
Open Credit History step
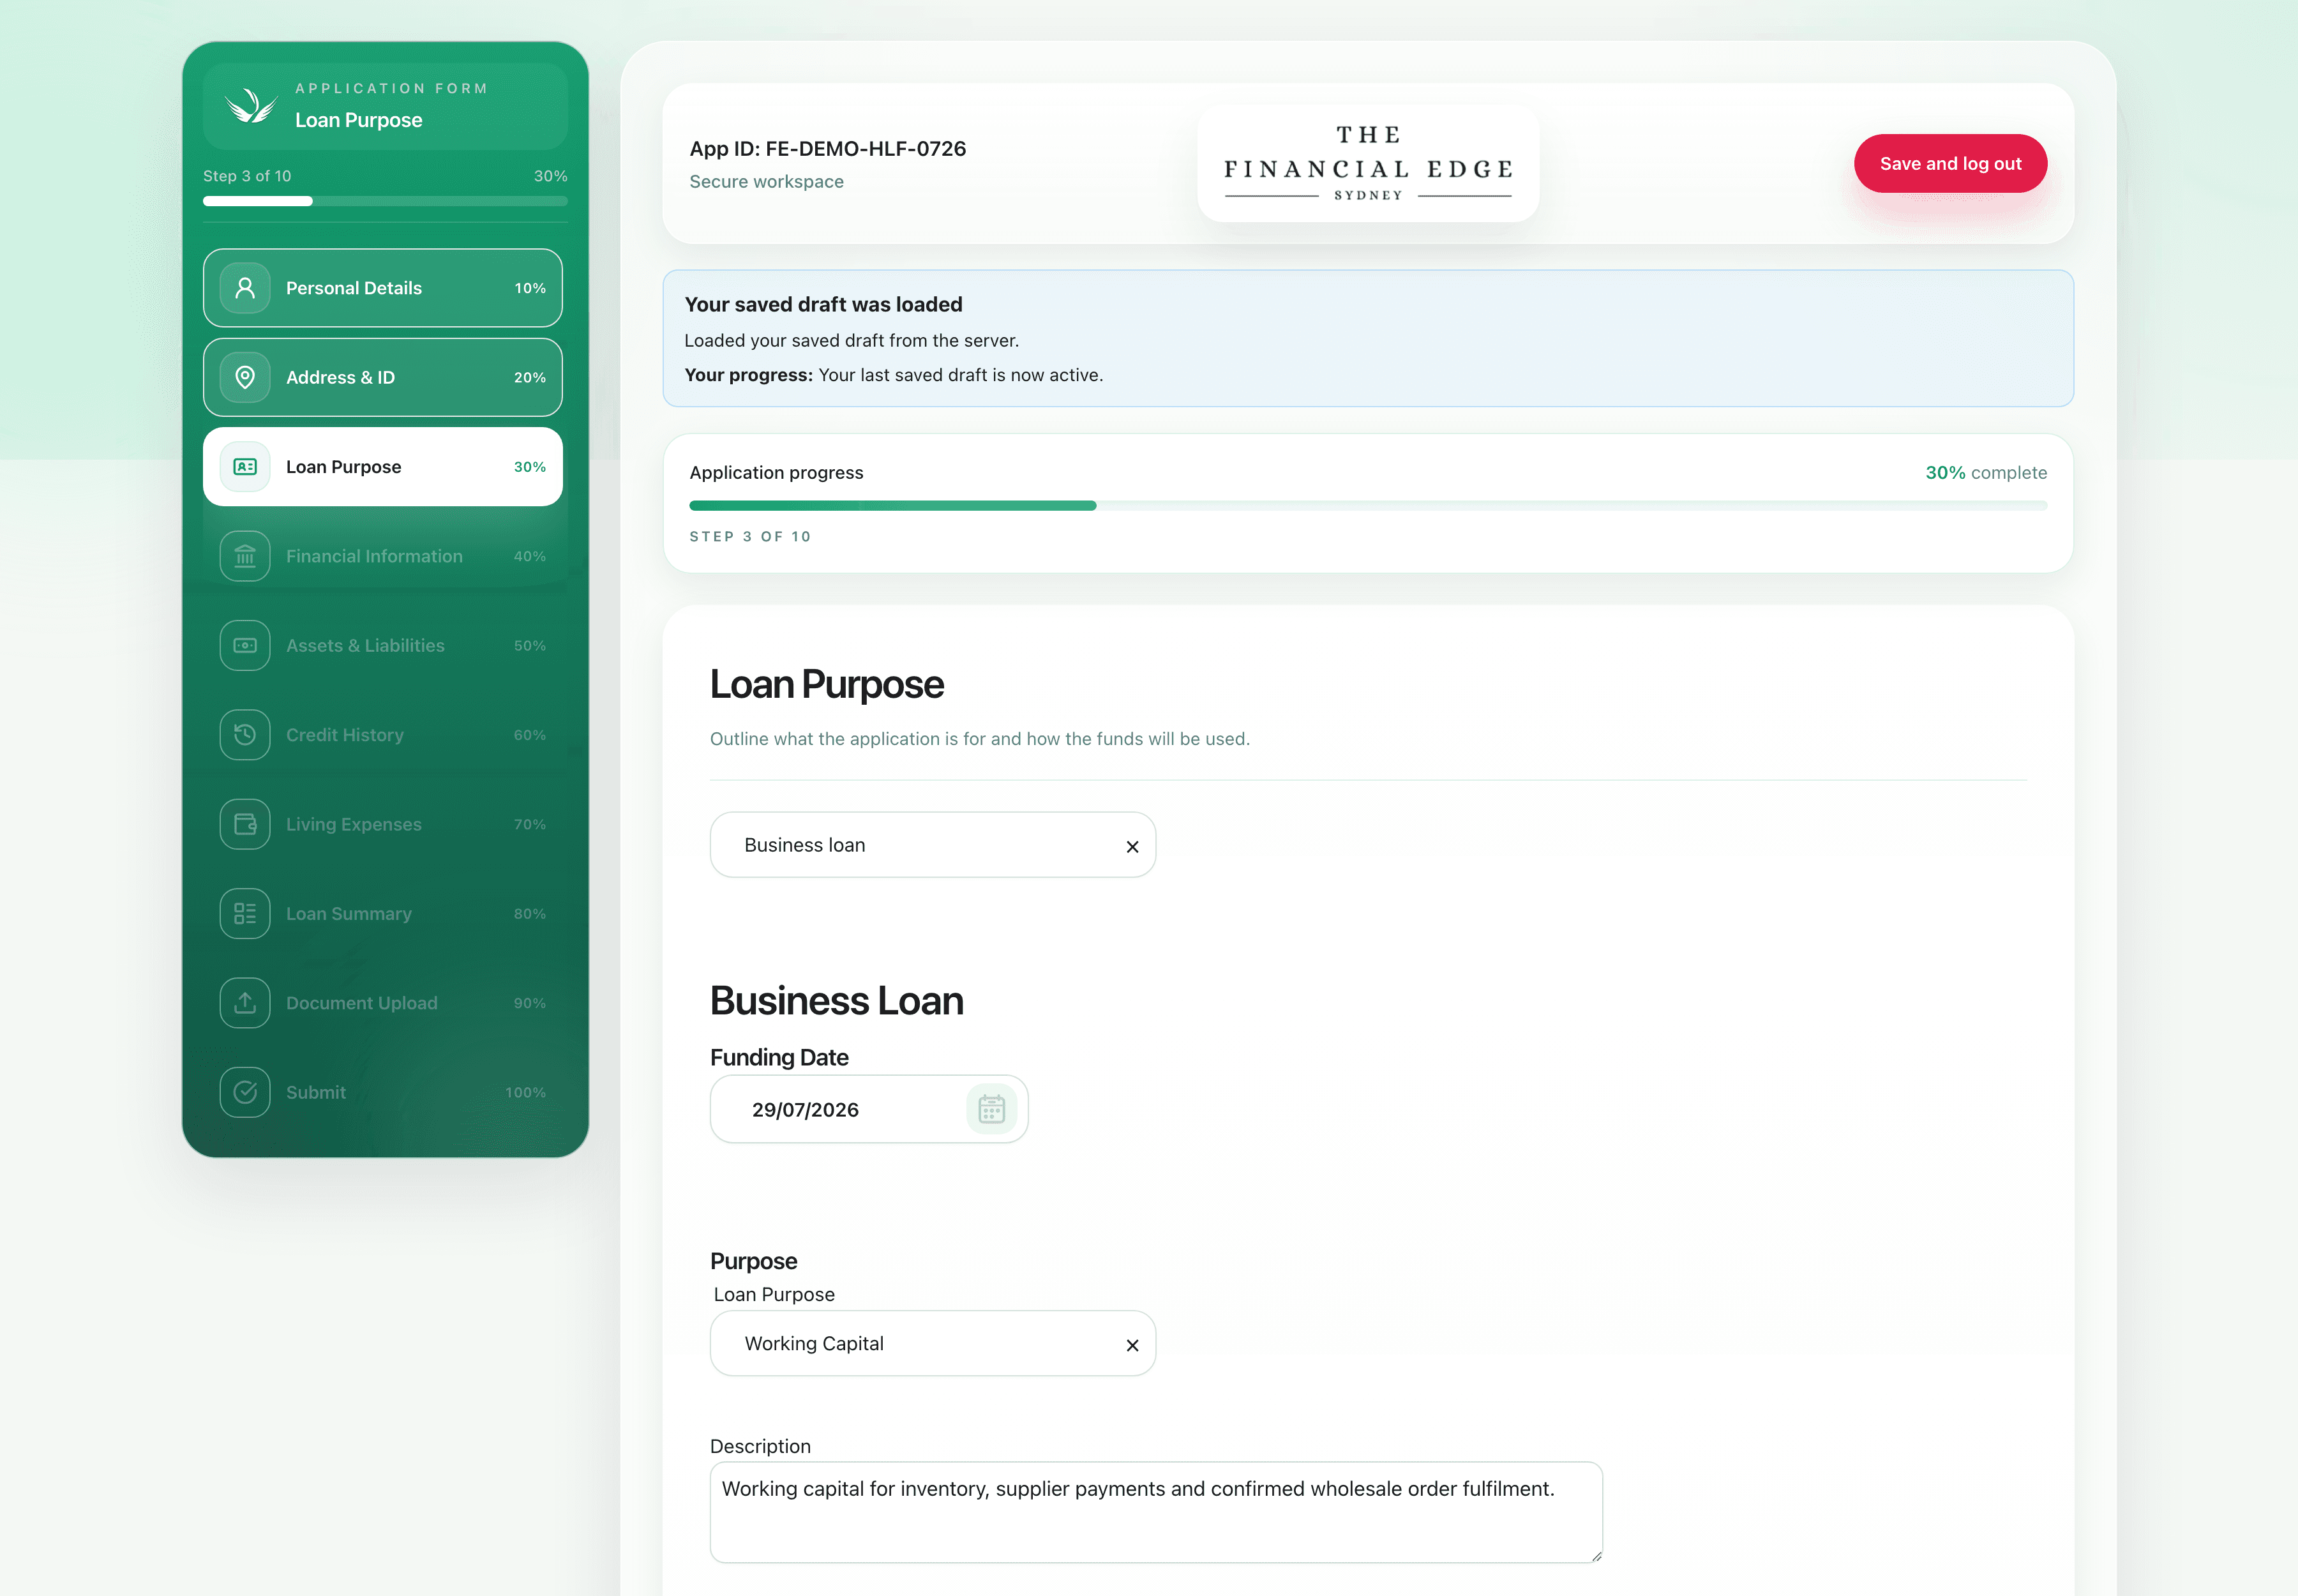click(383, 735)
